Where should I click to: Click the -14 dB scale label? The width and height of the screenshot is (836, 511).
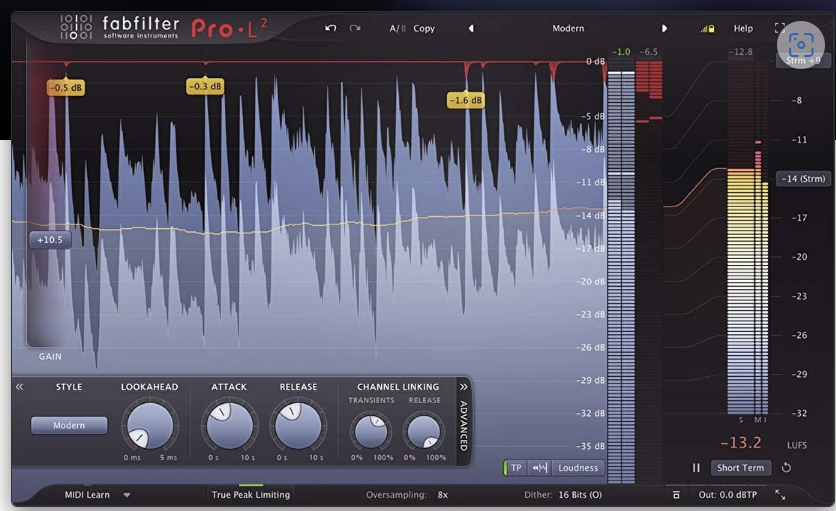pos(591,215)
